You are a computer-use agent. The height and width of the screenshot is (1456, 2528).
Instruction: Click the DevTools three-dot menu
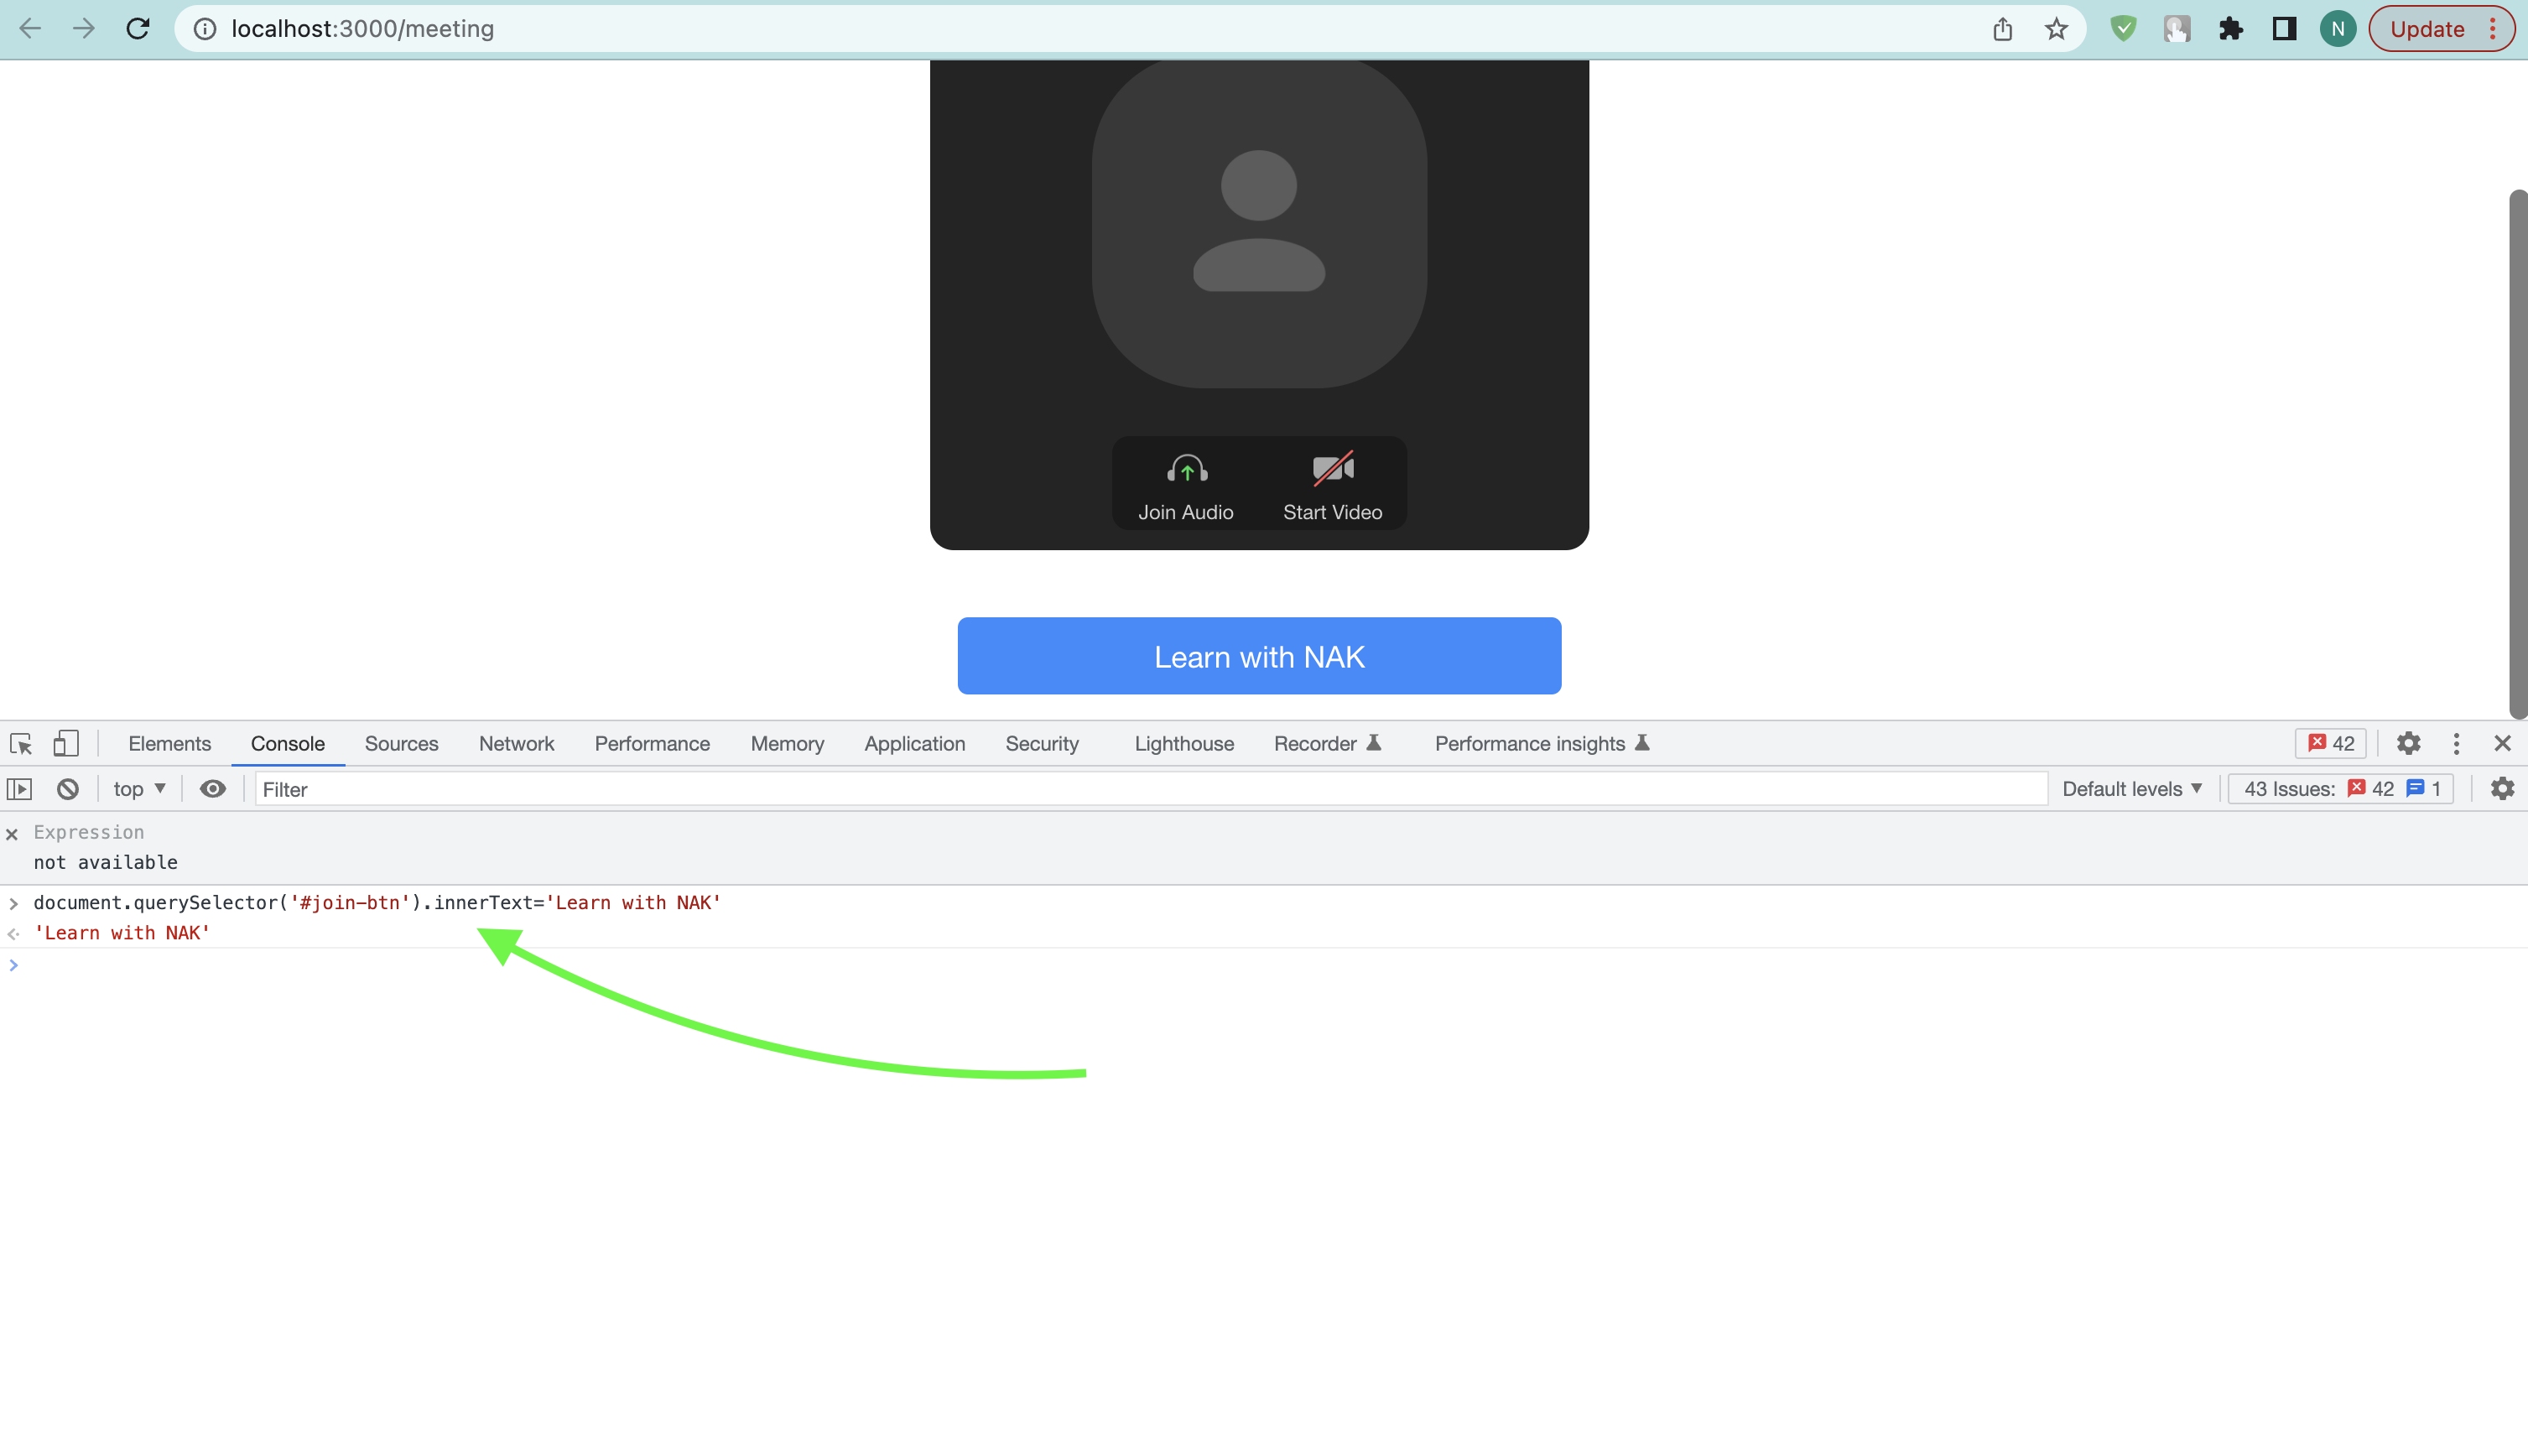click(x=2456, y=743)
